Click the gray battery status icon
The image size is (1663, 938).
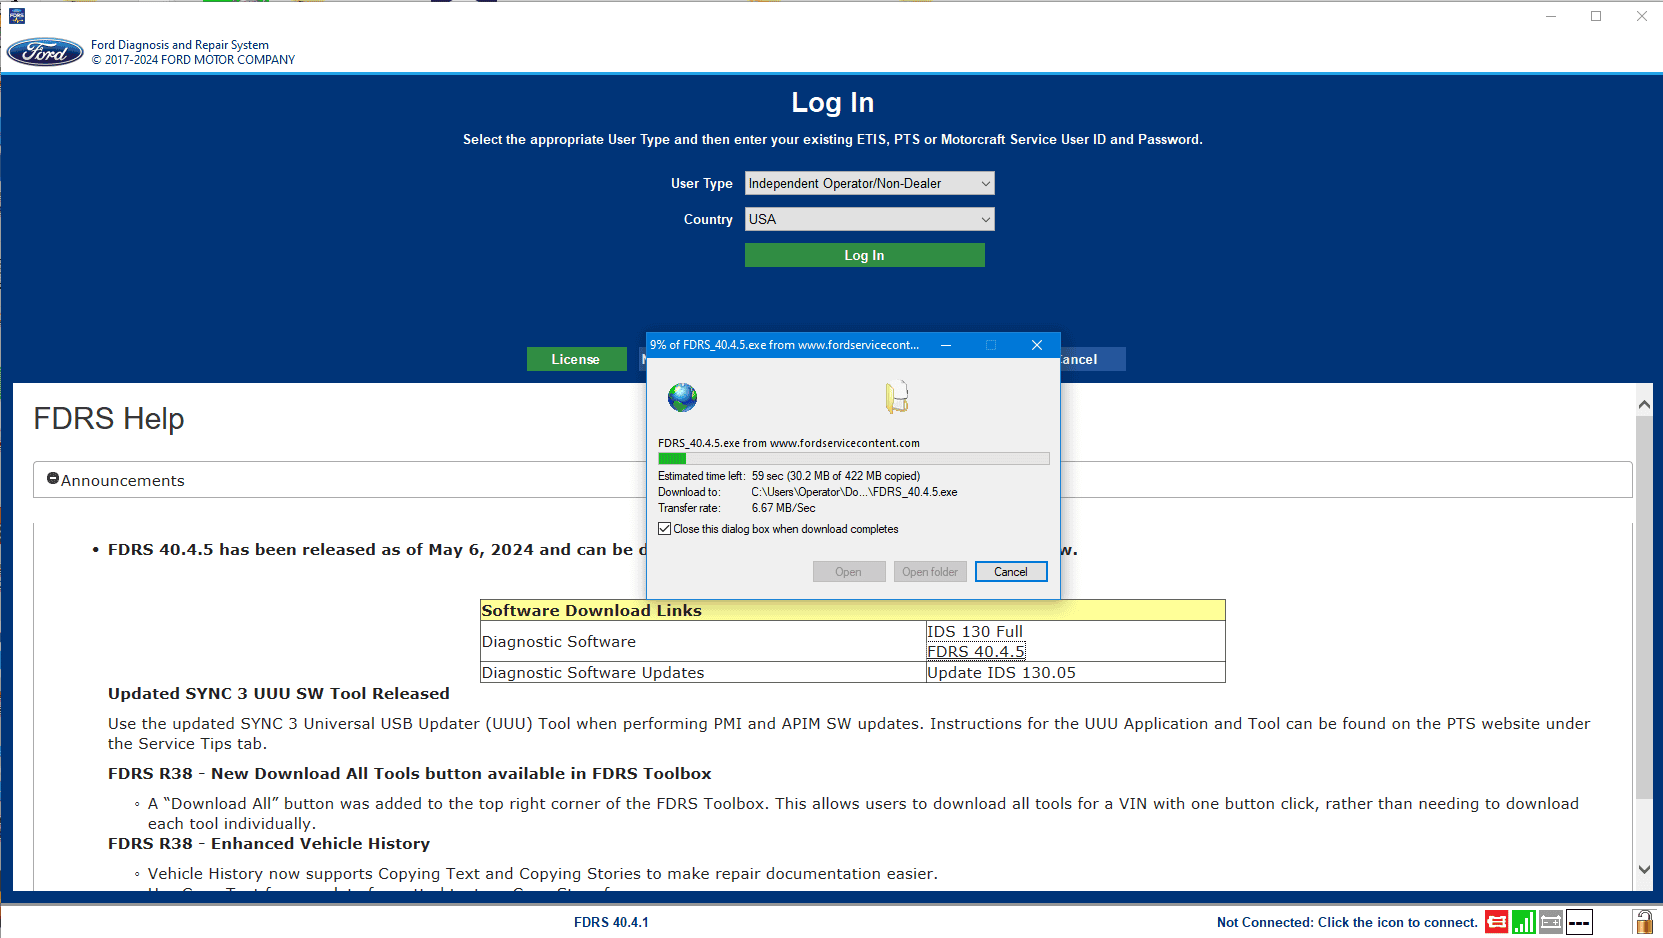coord(1551,922)
